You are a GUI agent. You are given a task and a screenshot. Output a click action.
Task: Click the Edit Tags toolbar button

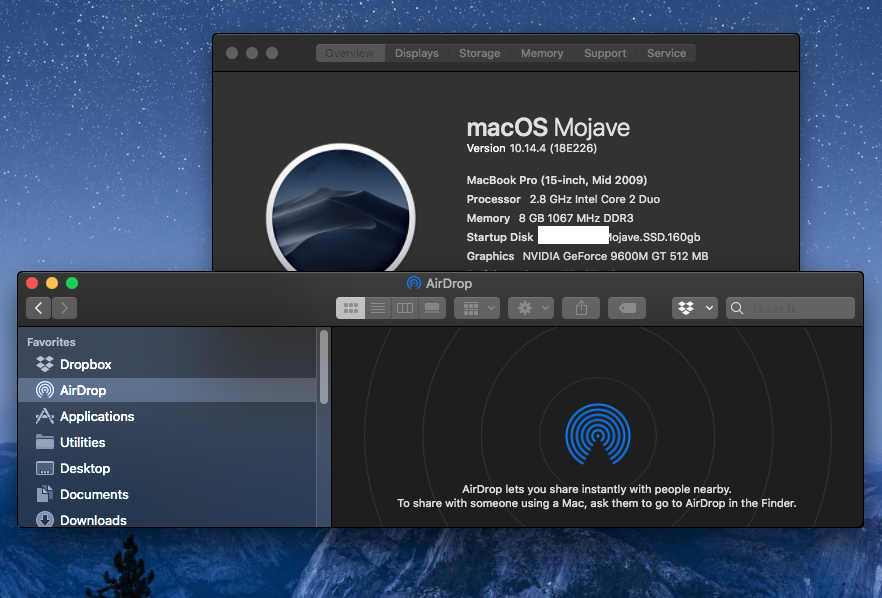coord(627,308)
